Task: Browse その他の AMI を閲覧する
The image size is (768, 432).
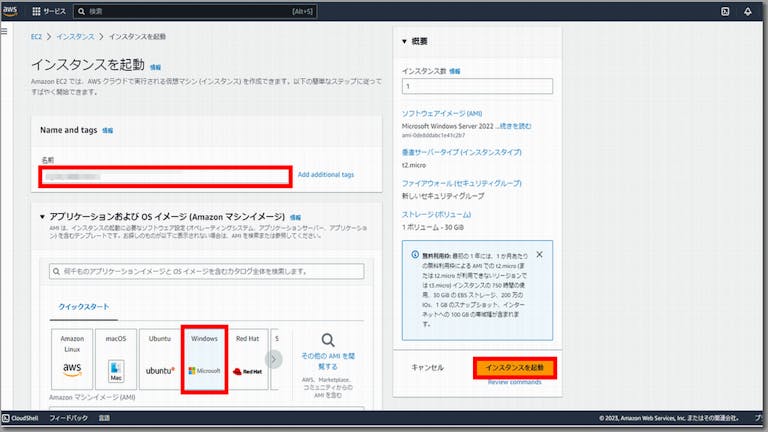Action: click(x=328, y=361)
